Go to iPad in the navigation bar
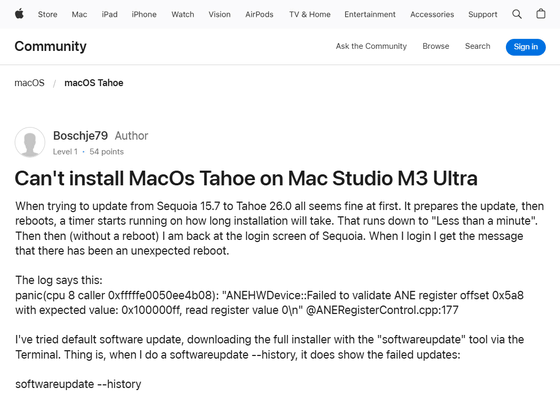Screen dimensions: 560x409 click(109, 15)
